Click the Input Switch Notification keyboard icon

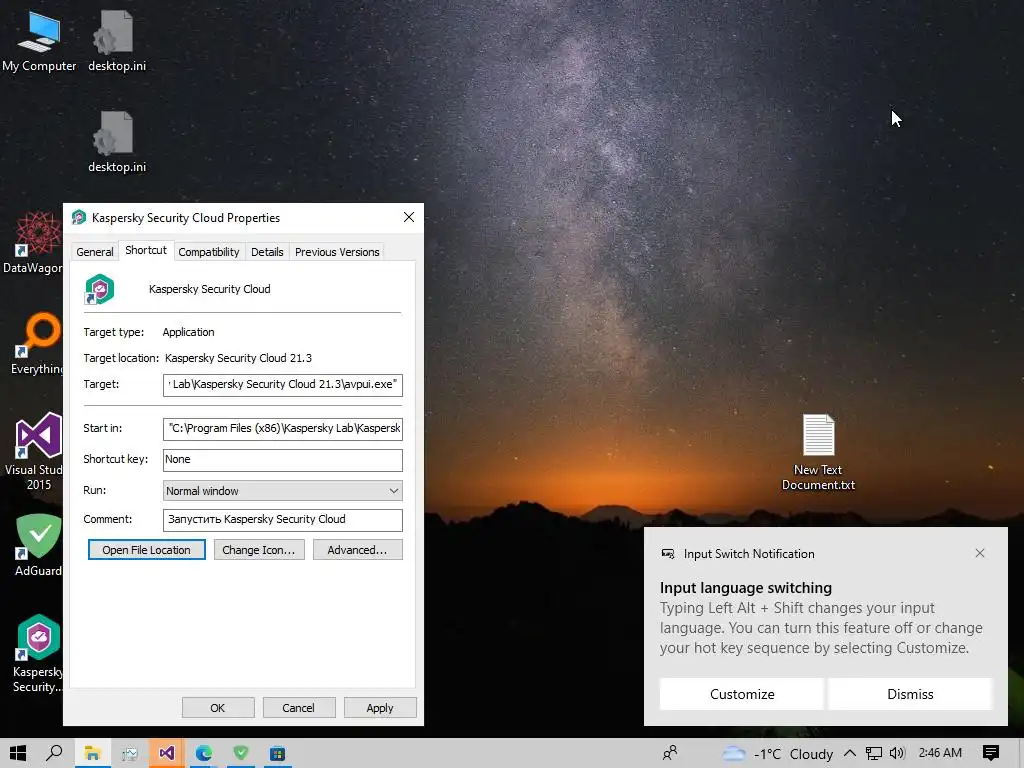(667, 554)
